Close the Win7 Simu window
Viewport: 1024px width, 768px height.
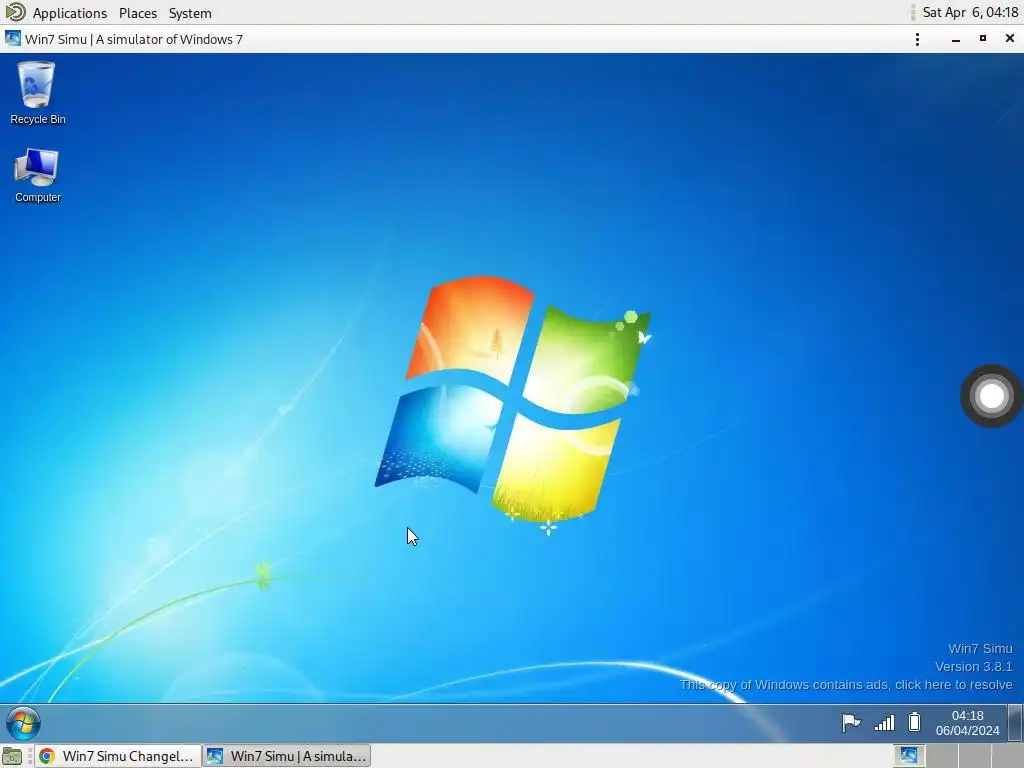(x=1010, y=39)
